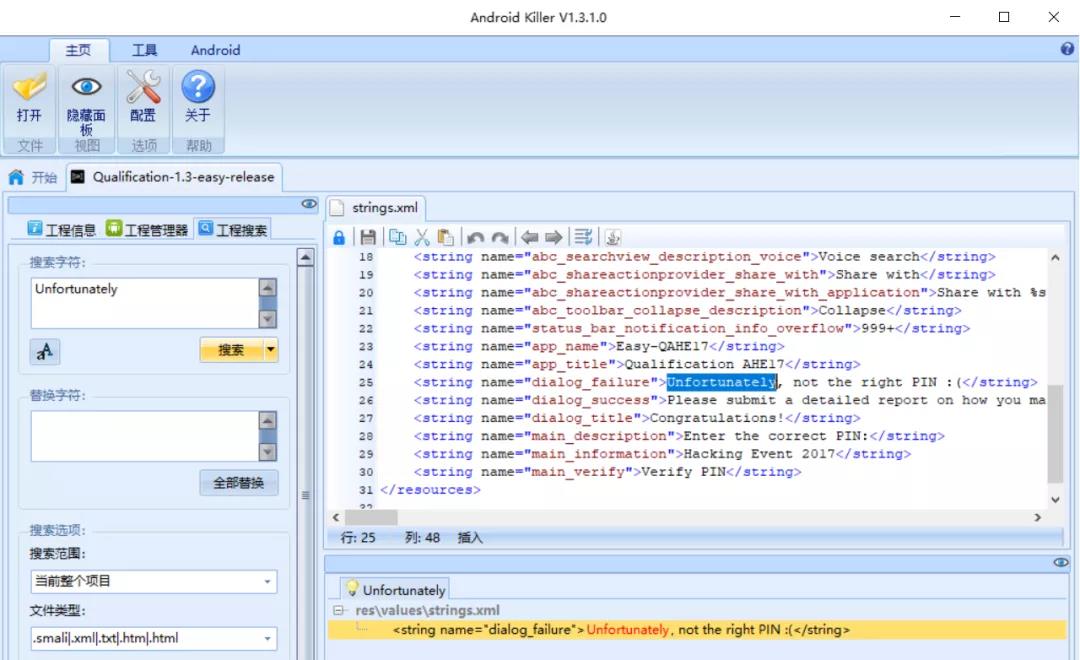Click the Verify PIN string line
This screenshot has height=660, width=1080.
[x=608, y=472]
